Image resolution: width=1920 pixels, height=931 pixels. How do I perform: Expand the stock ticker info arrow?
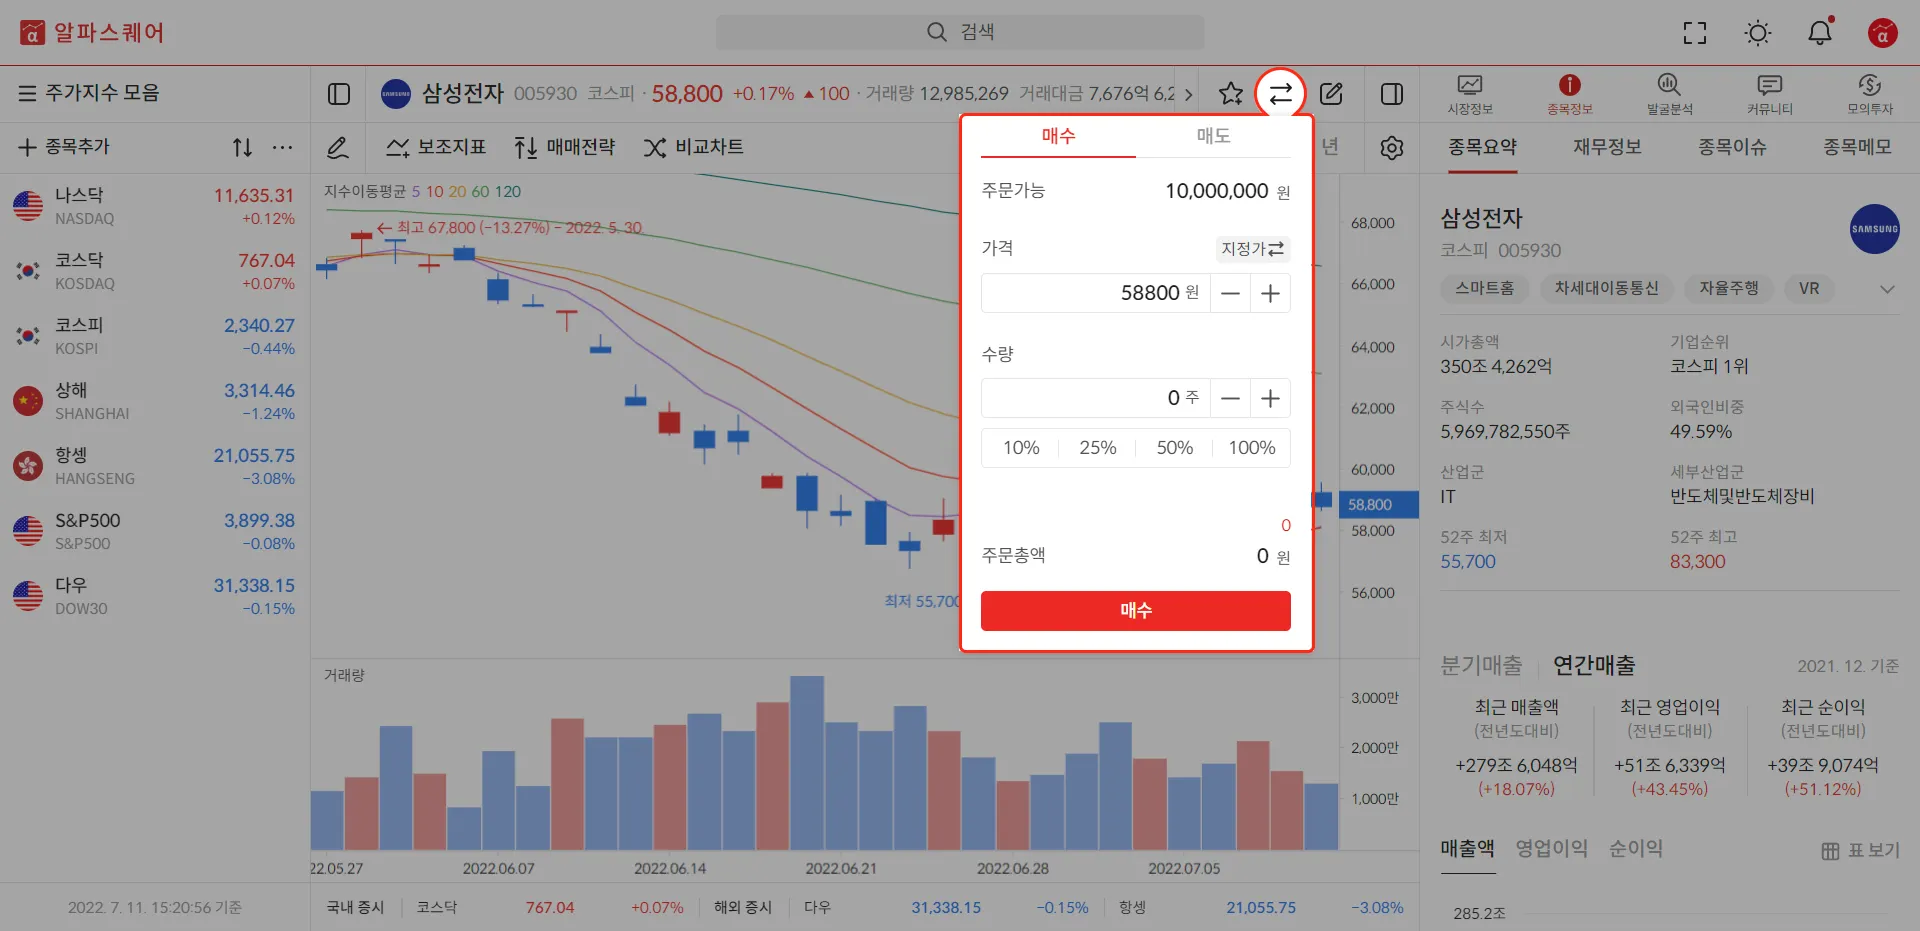pos(1188,94)
